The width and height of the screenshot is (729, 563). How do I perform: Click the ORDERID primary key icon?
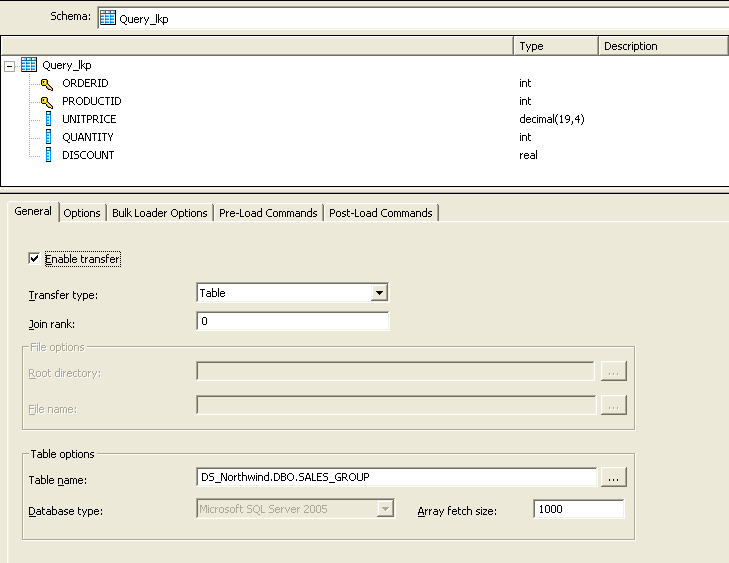(46, 84)
